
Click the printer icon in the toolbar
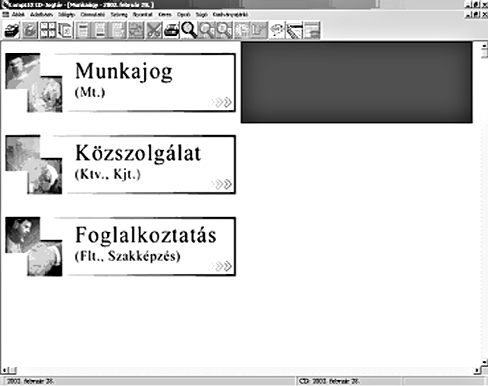[x=171, y=30]
